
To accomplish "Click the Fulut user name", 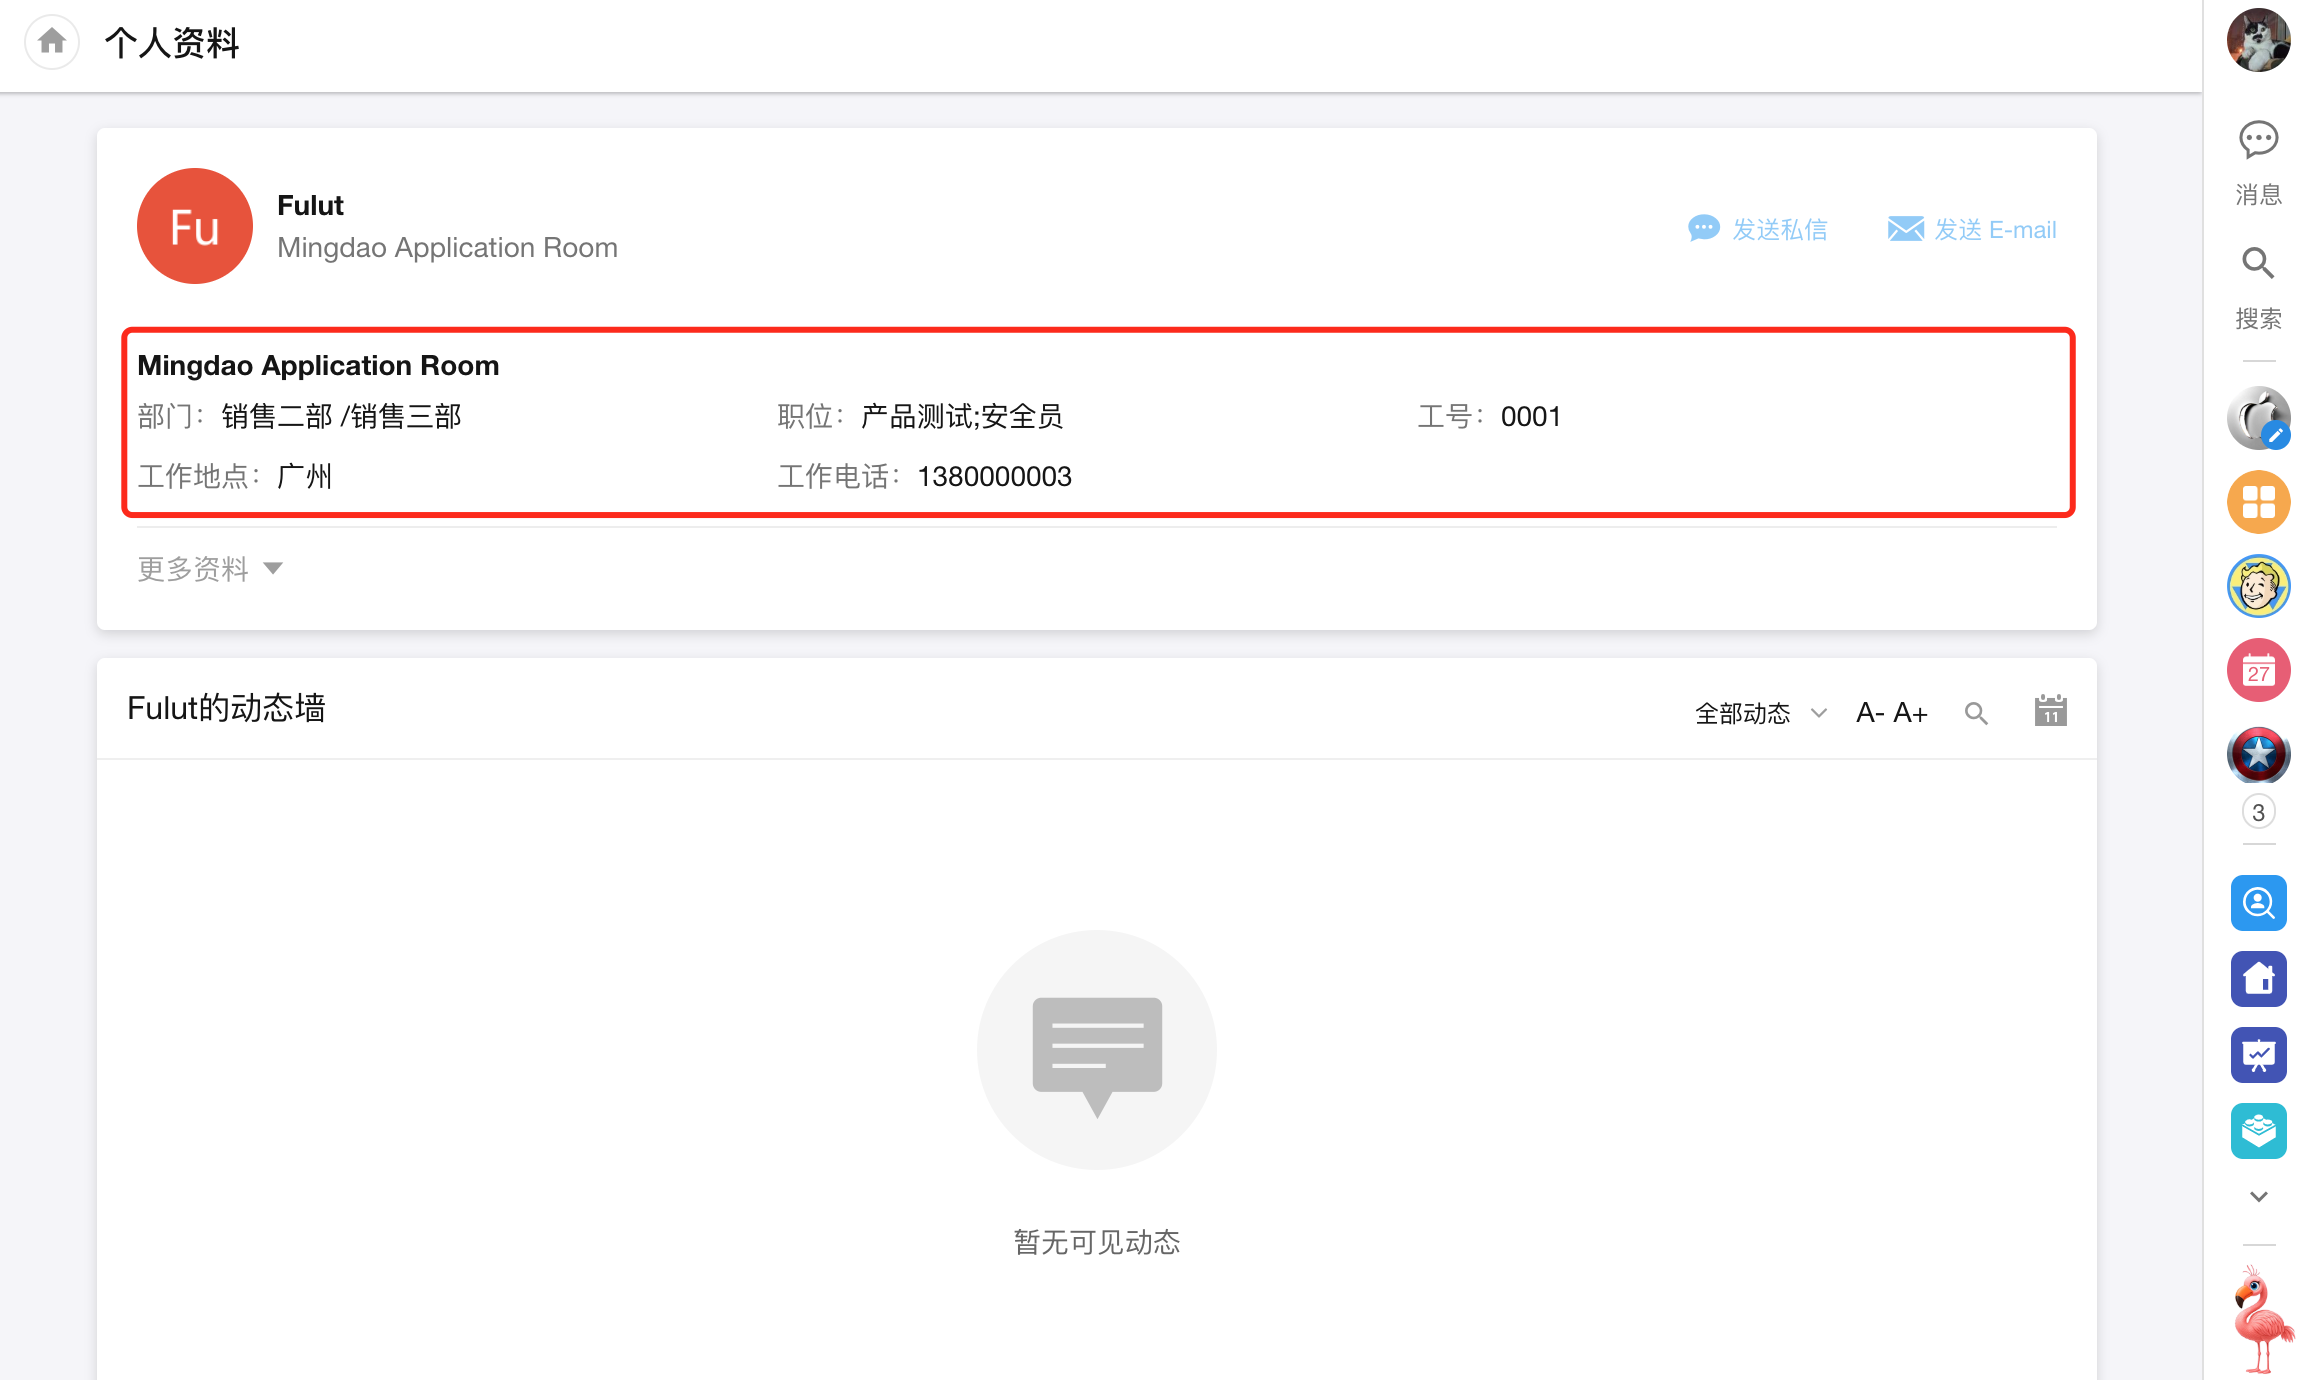I will 310,205.
